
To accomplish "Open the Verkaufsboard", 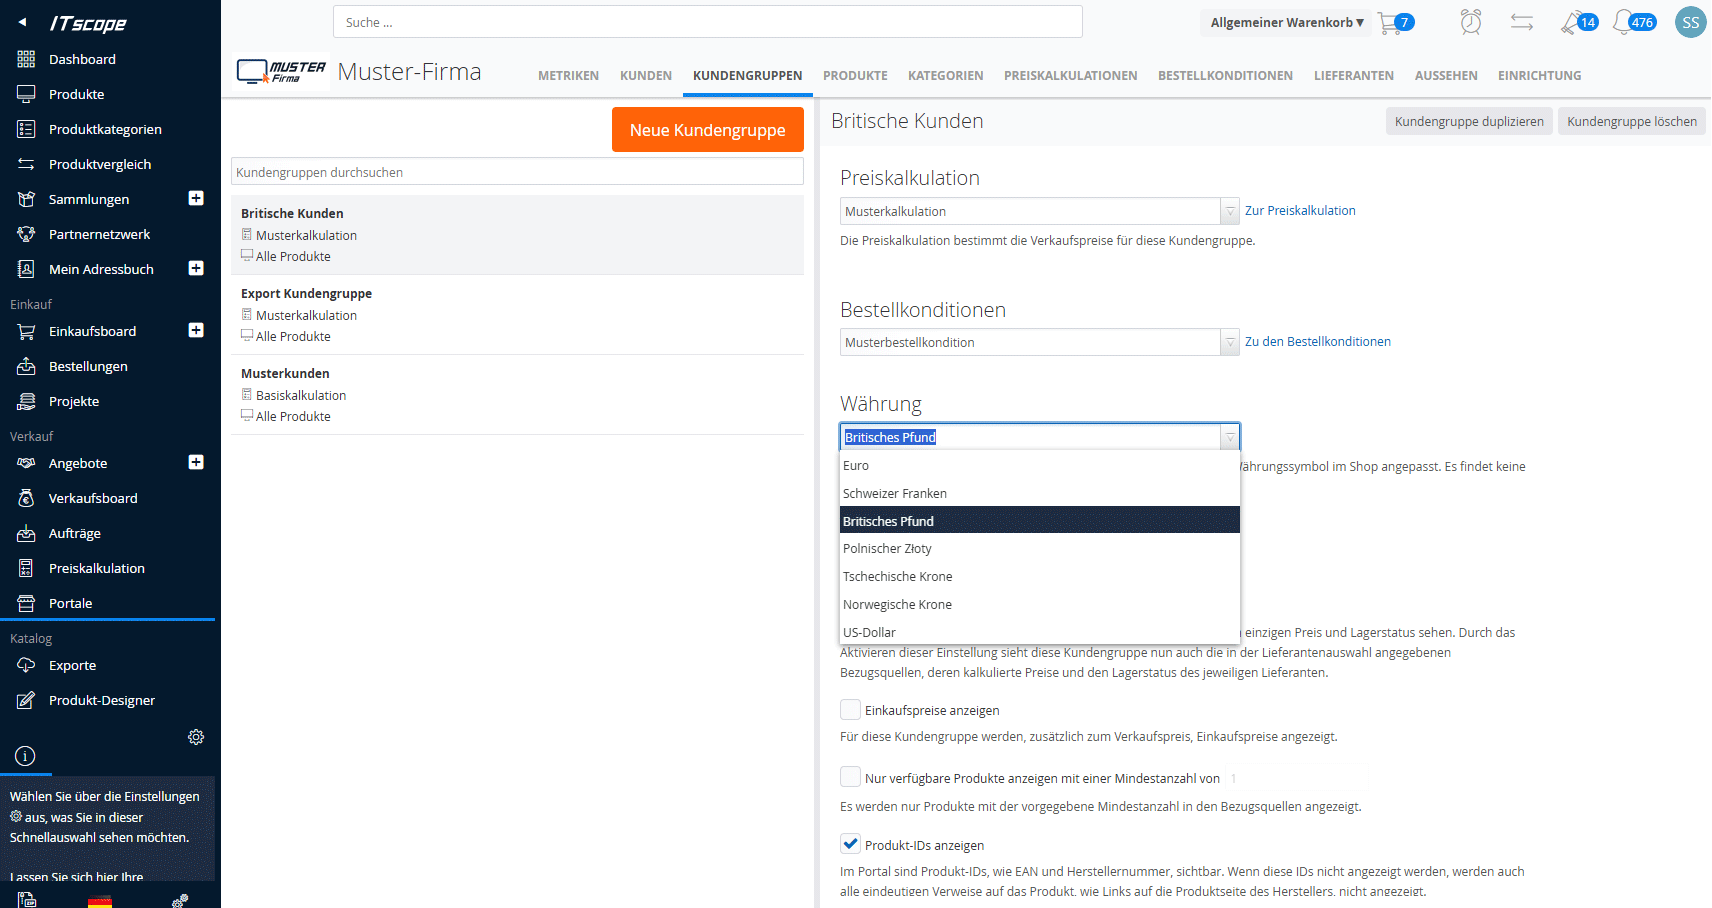I will [x=94, y=497].
